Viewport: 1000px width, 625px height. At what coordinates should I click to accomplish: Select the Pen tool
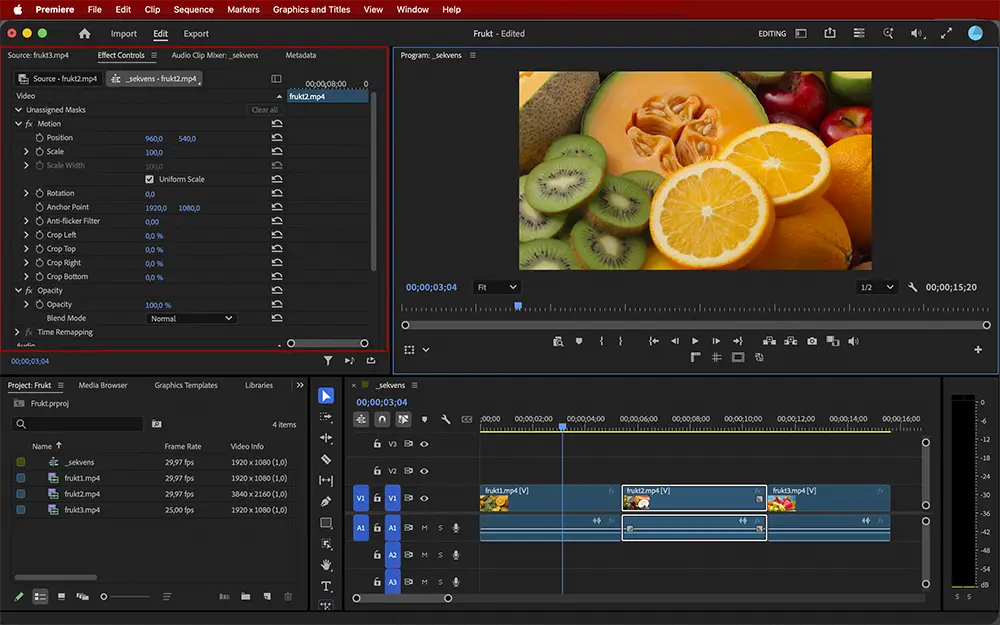pos(326,502)
